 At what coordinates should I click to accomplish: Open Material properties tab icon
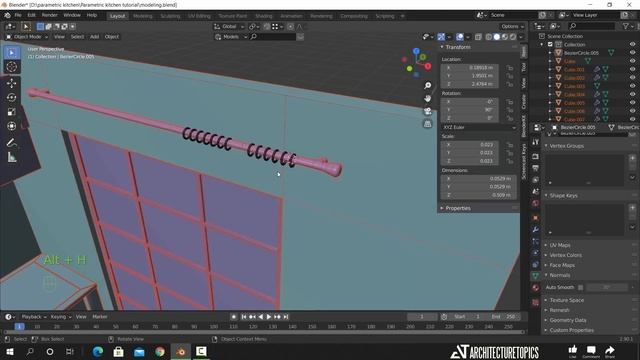[535, 288]
